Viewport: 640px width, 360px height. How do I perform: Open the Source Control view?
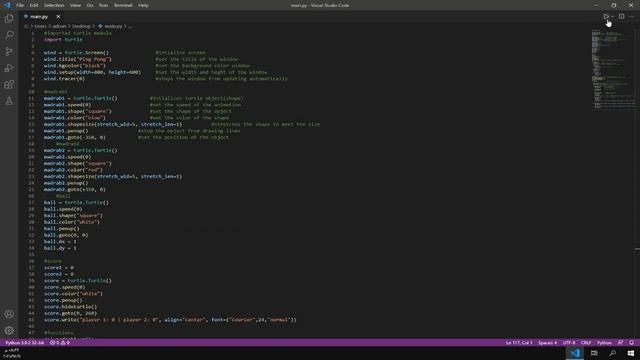9,51
